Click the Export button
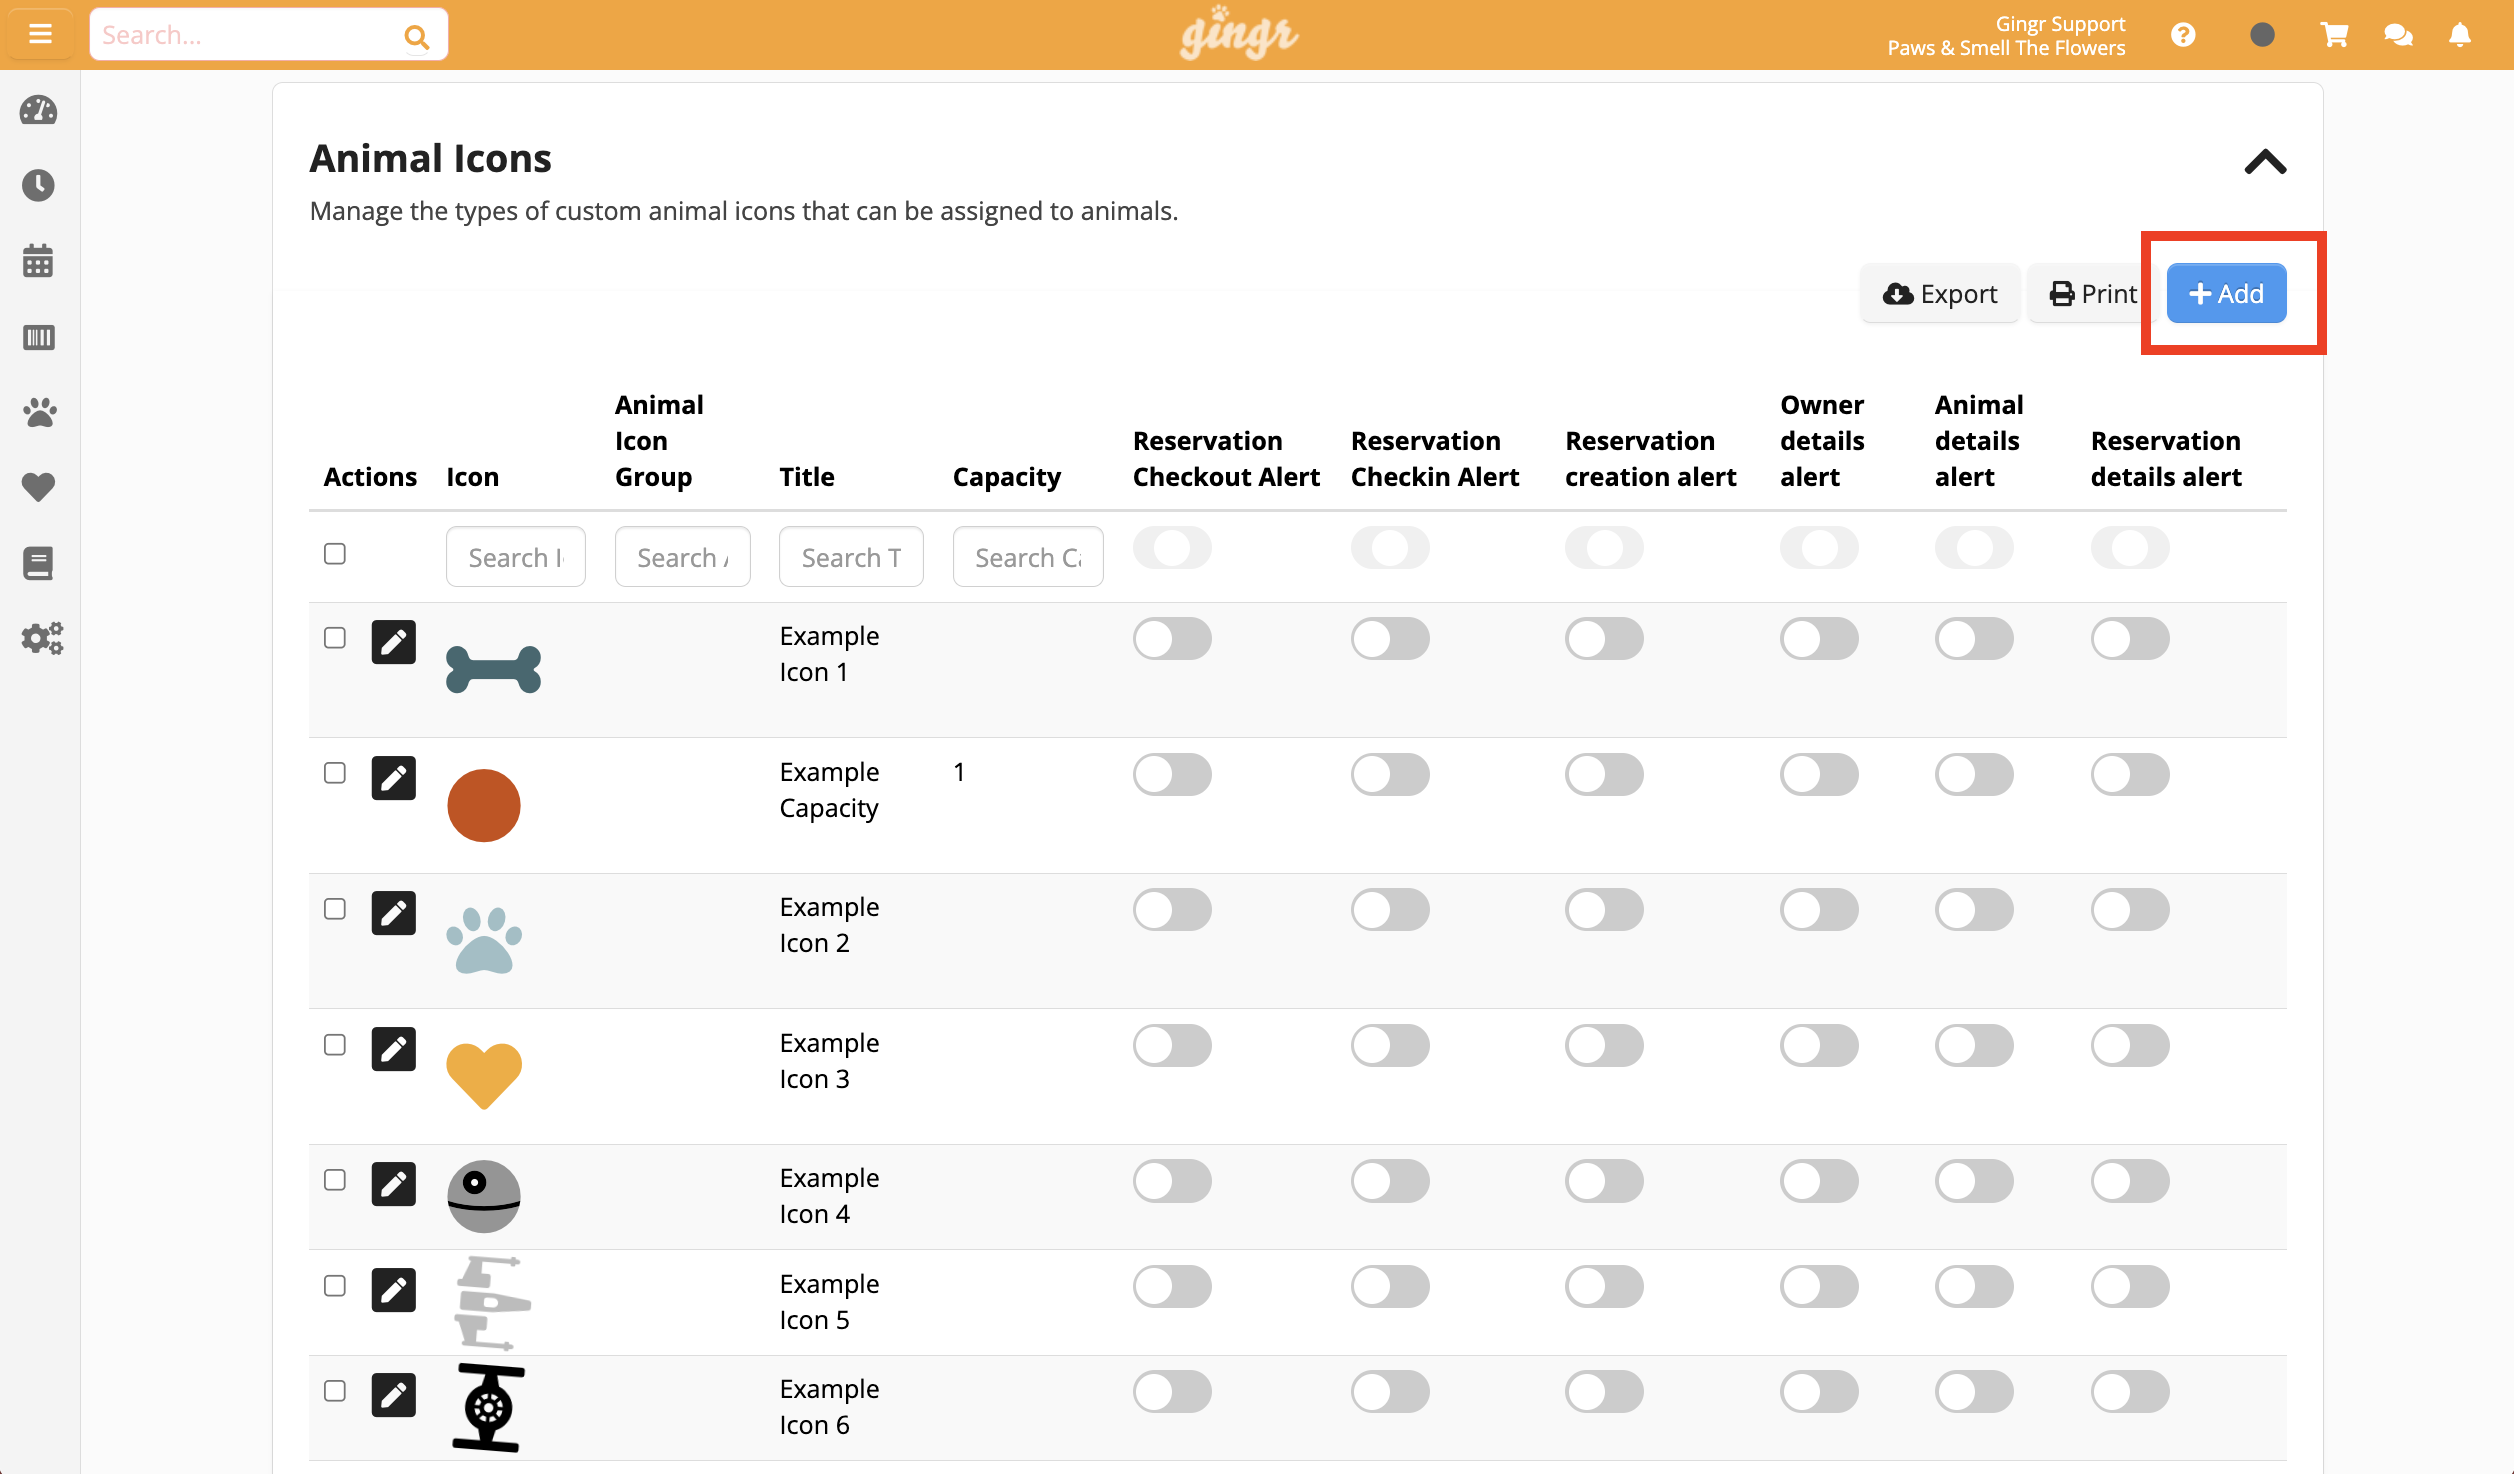 pyautogui.click(x=1939, y=293)
